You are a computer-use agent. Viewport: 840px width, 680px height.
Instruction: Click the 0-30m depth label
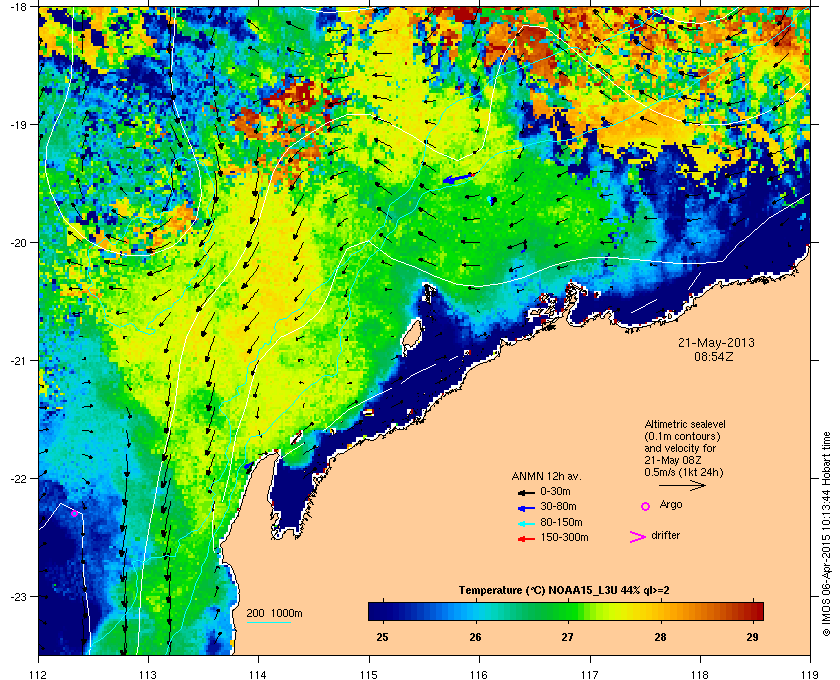[556, 491]
